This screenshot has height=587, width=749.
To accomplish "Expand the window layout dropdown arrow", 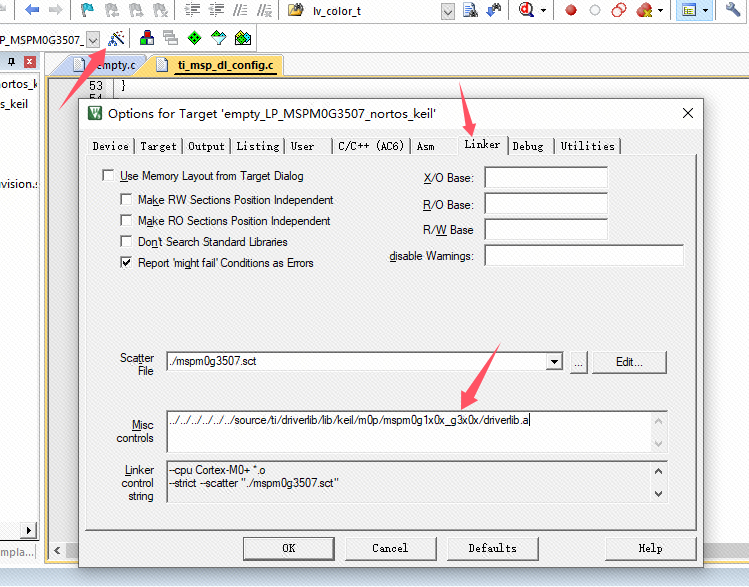I will [705, 10].
